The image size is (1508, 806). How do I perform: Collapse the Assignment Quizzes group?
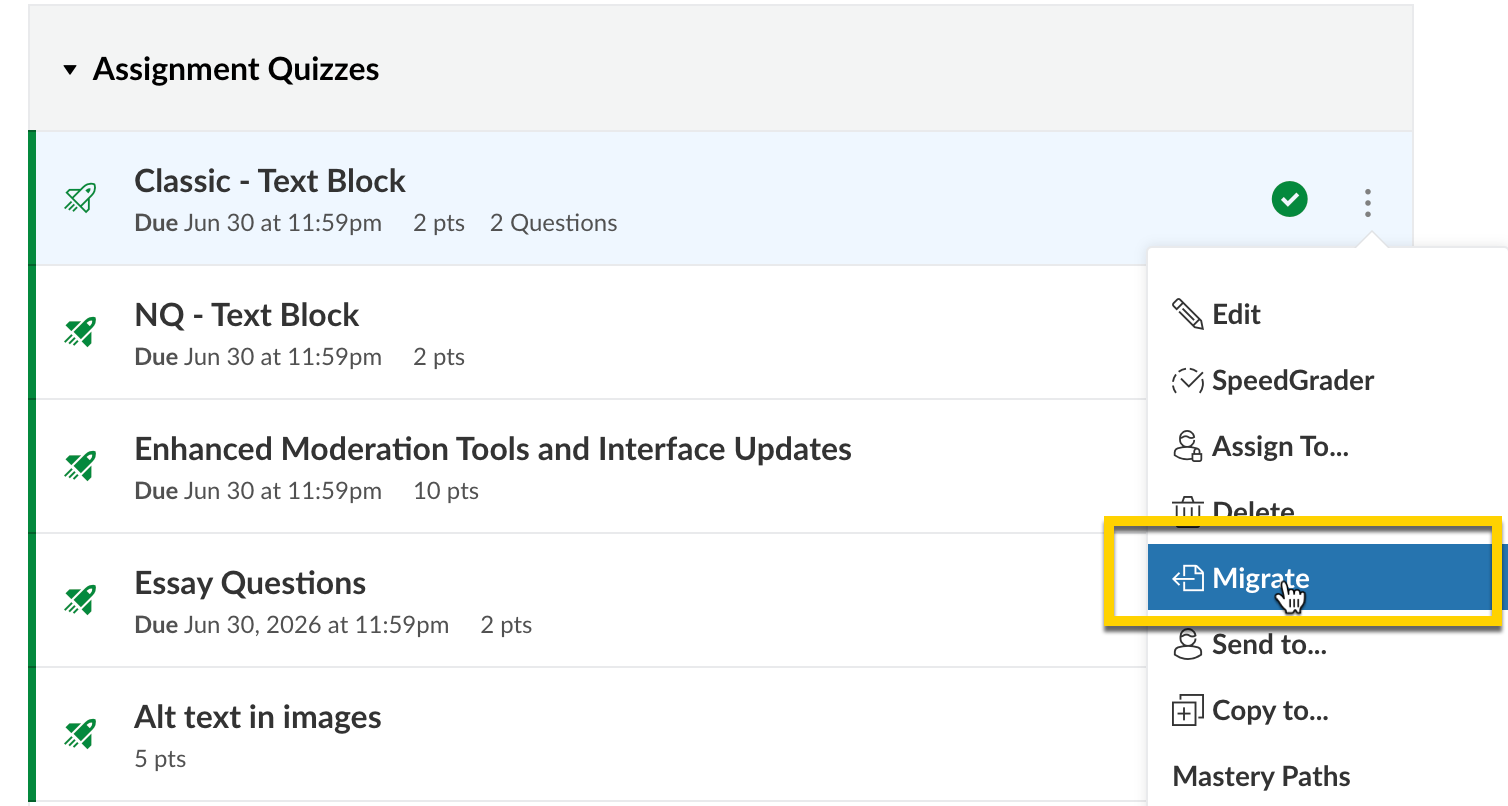[x=70, y=70]
